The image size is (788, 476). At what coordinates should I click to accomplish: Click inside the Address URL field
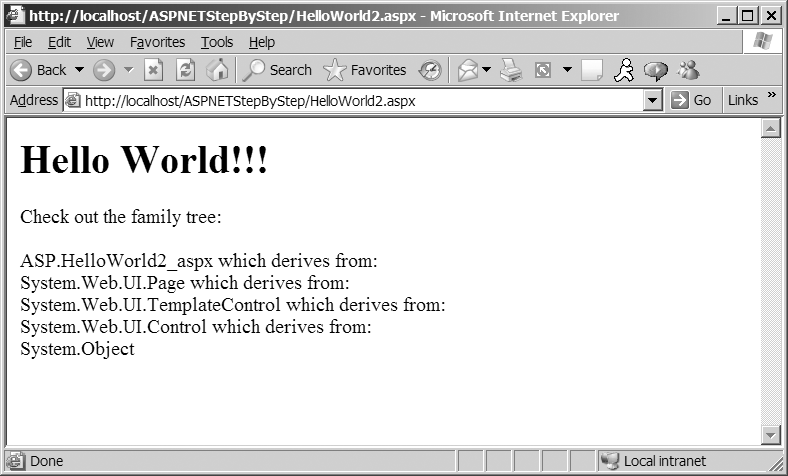350,100
